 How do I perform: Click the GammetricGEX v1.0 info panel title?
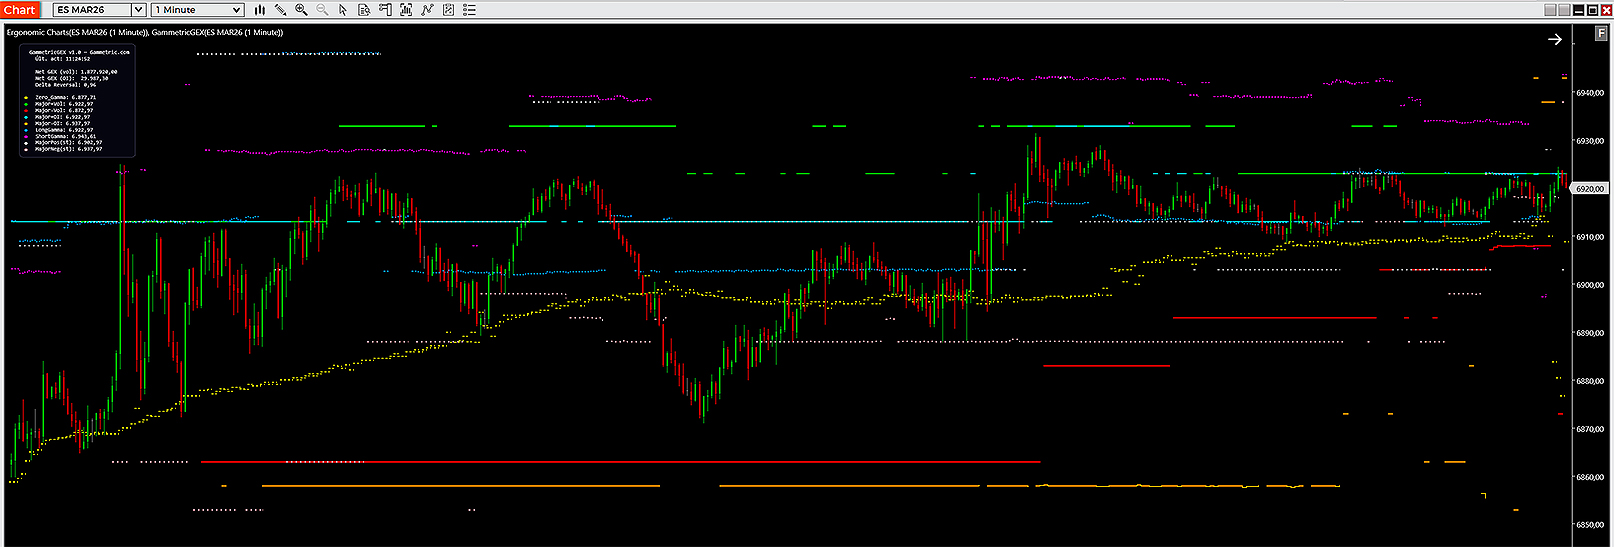click(79, 52)
